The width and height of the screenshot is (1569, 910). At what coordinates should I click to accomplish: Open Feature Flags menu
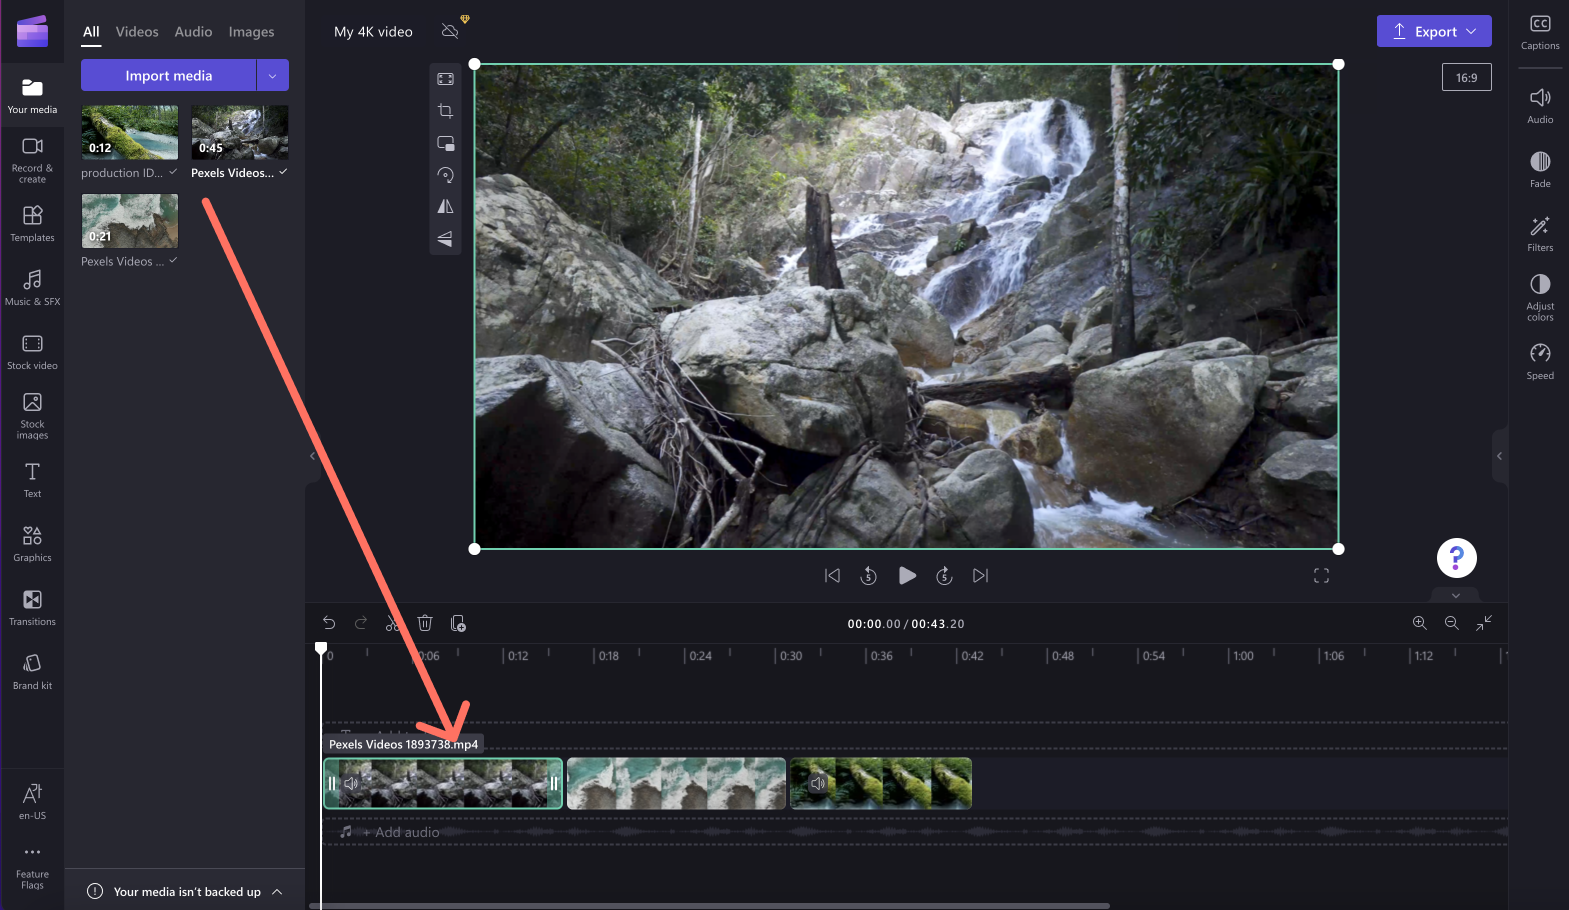click(x=32, y=866)
